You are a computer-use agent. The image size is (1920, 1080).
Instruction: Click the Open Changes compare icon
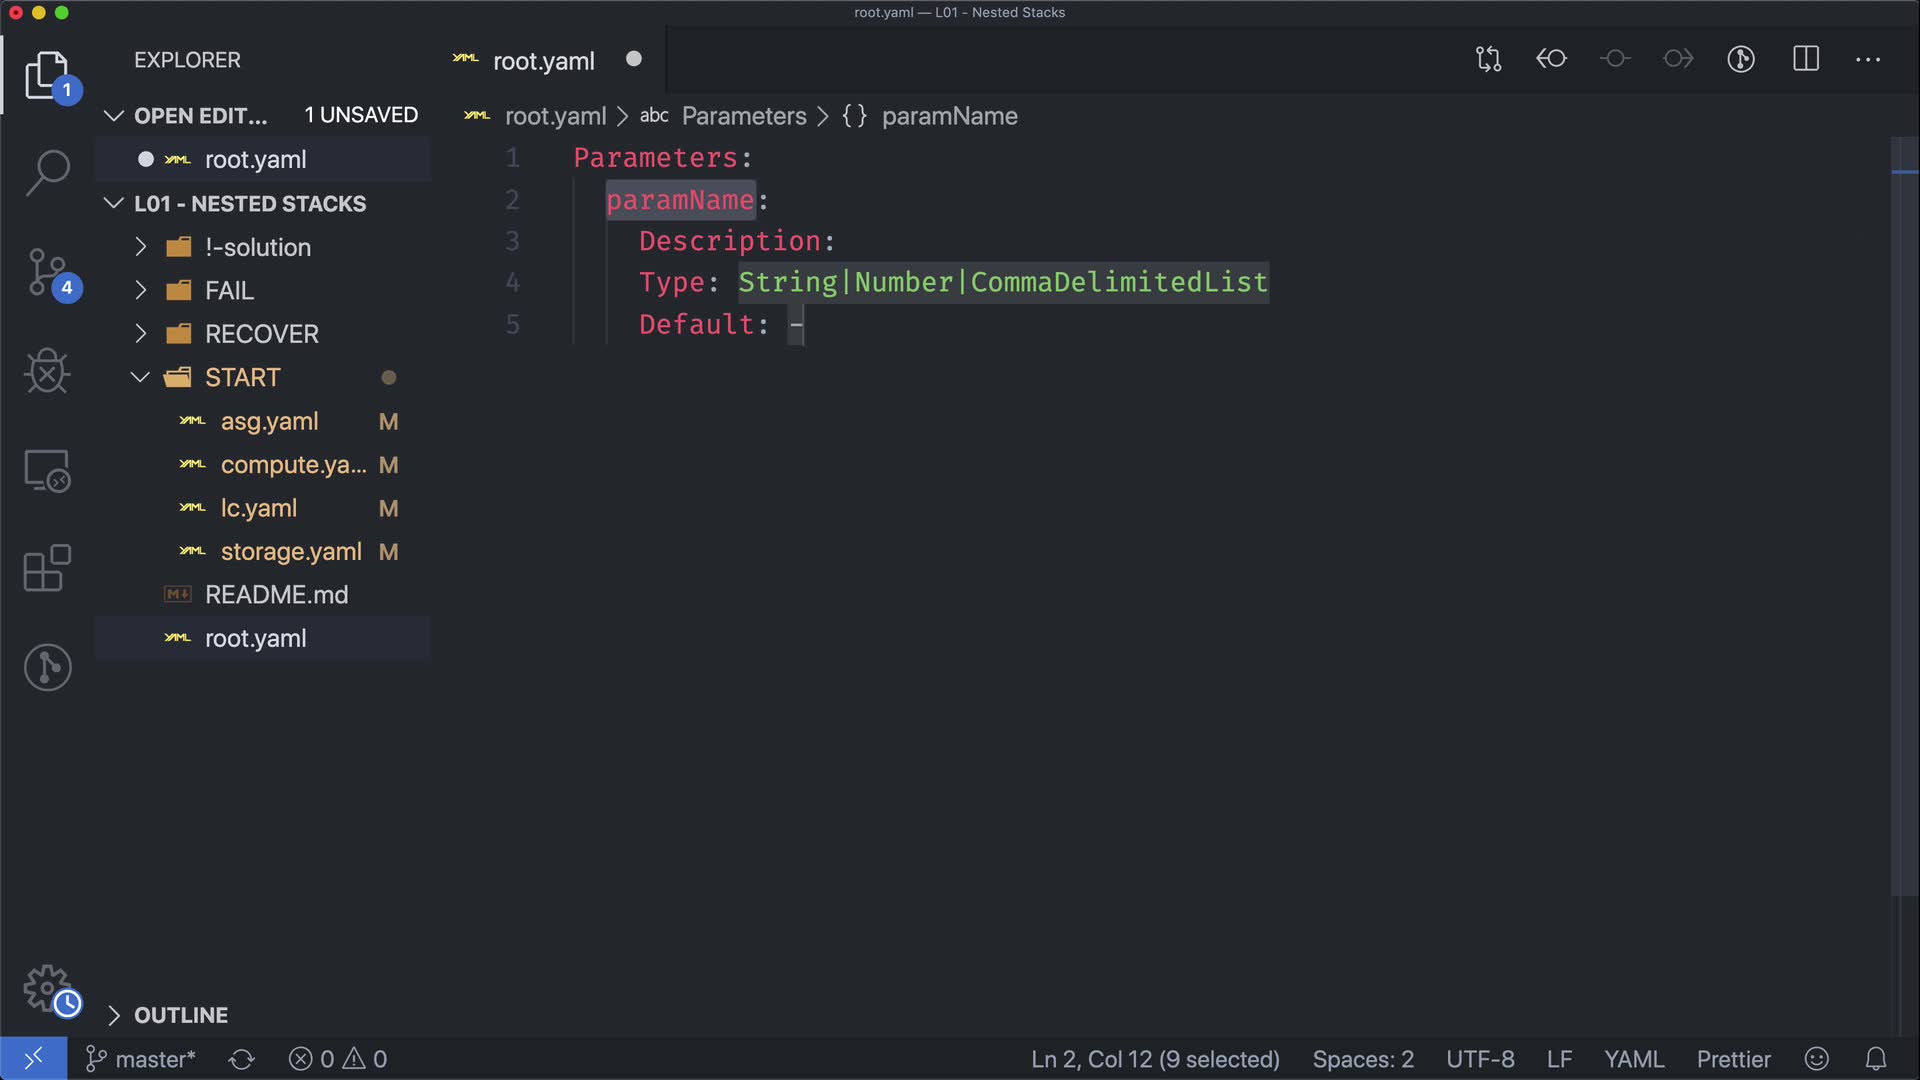(x=1488, y=59)
